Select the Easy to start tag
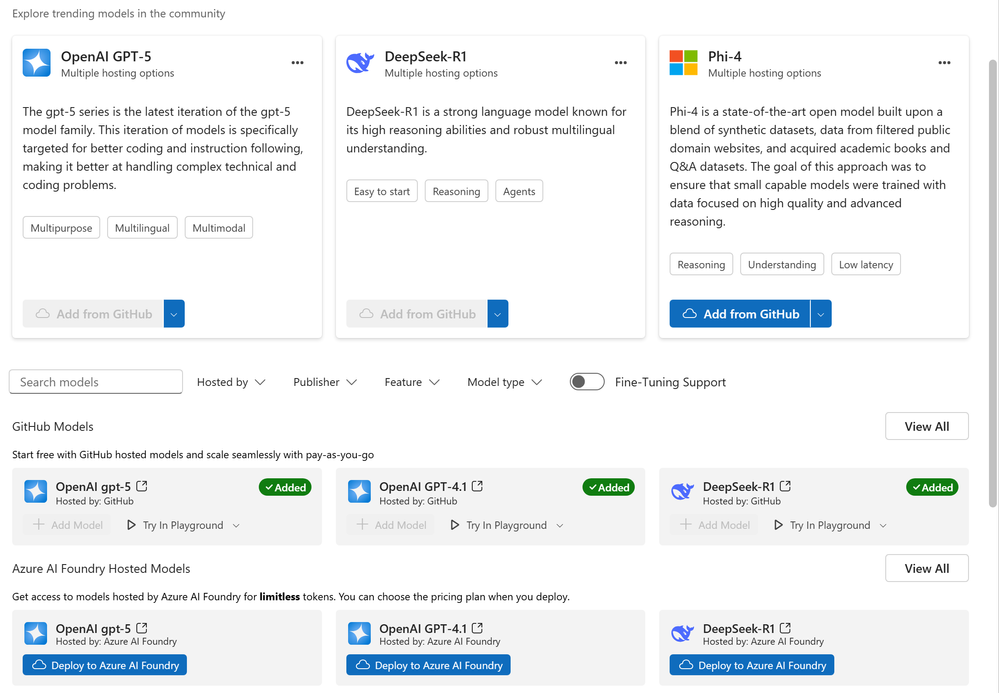 382,191
